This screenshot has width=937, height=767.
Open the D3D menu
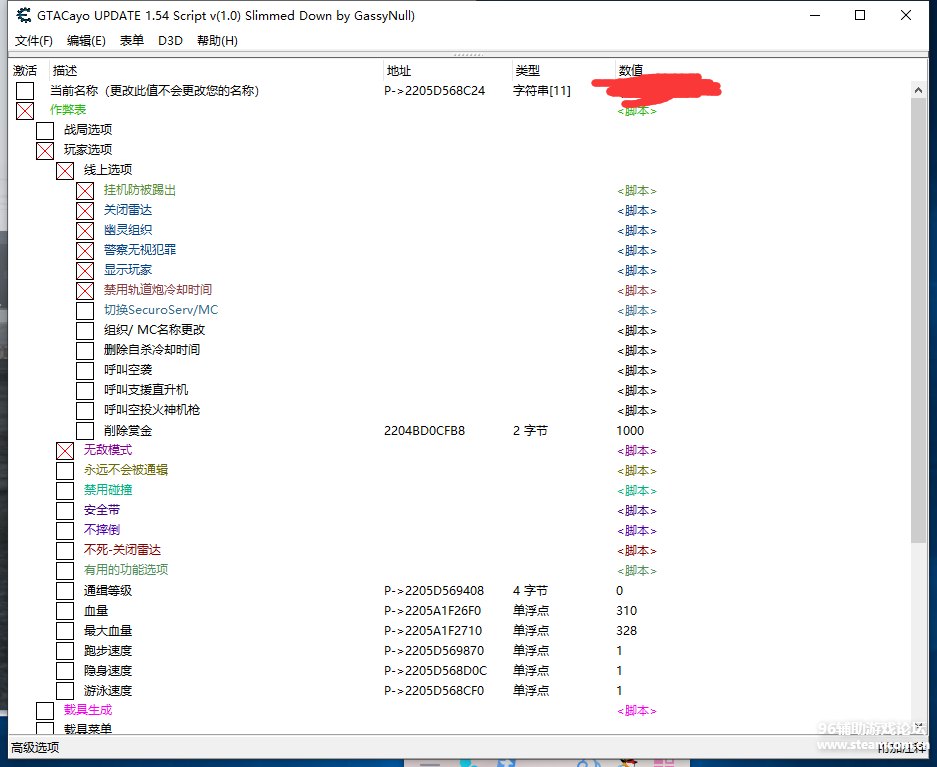tap(170, 40)
